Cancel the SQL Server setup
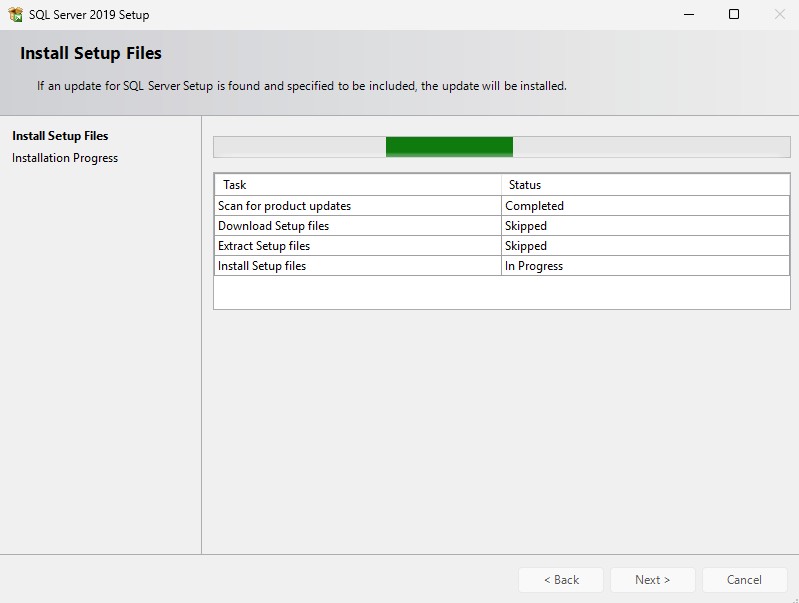Viewport: 799px width, 603px height. (744, 580)
